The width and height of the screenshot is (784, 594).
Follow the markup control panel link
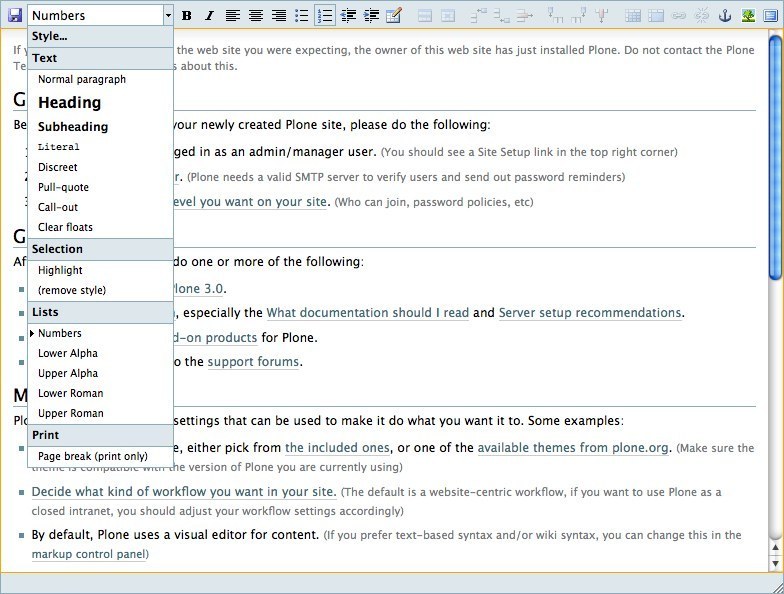tap(88, 553)
